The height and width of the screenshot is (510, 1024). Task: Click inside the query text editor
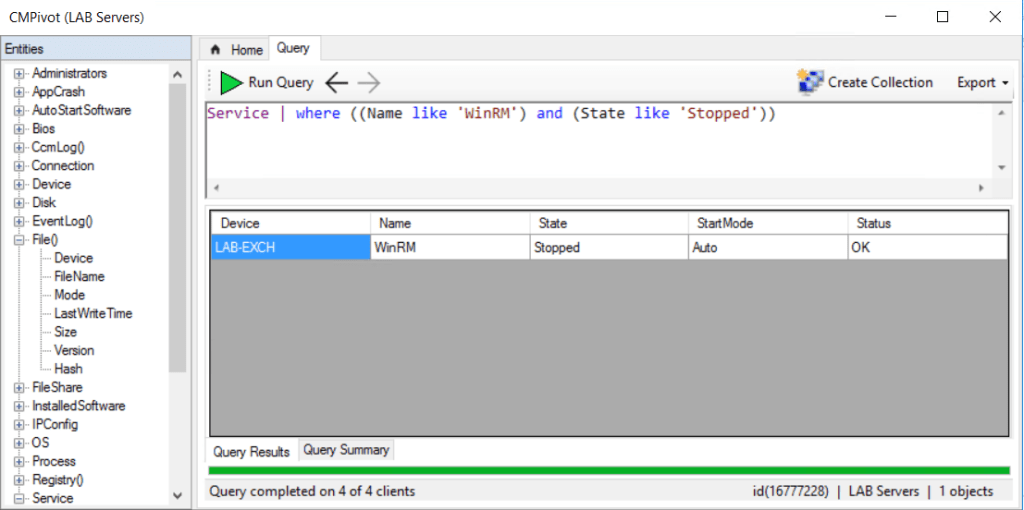(600, 145)
